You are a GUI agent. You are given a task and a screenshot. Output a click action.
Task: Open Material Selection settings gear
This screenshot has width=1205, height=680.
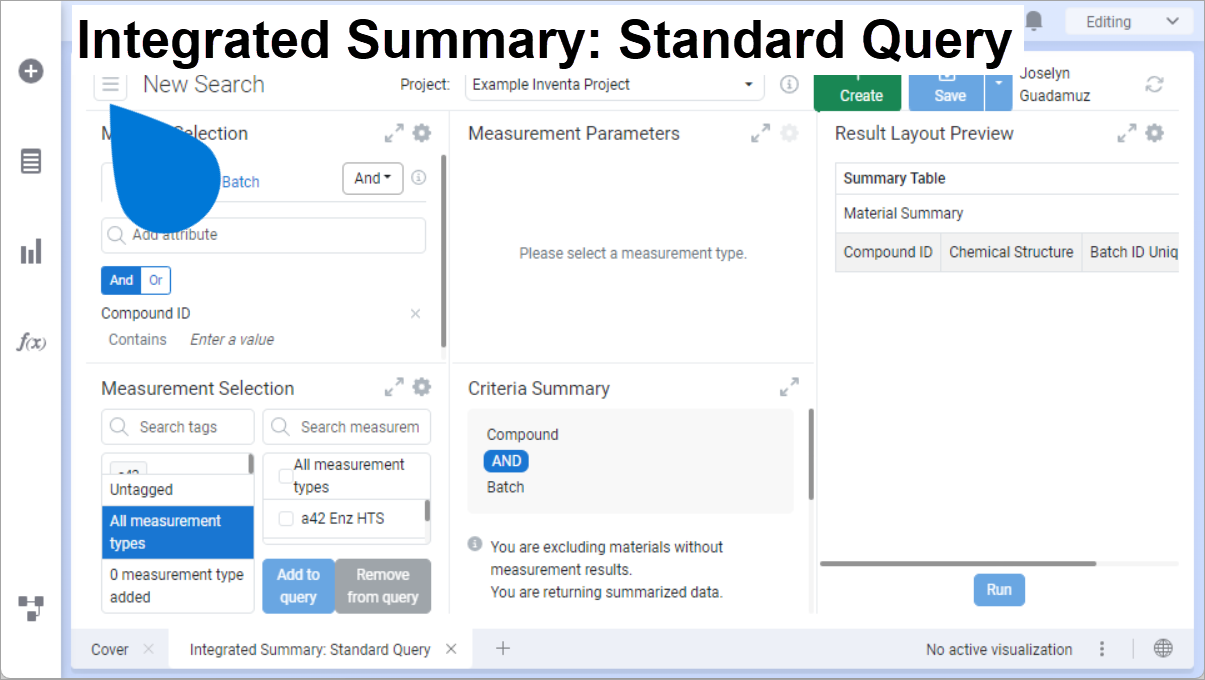pyautogui.click(x=421, y=132)
